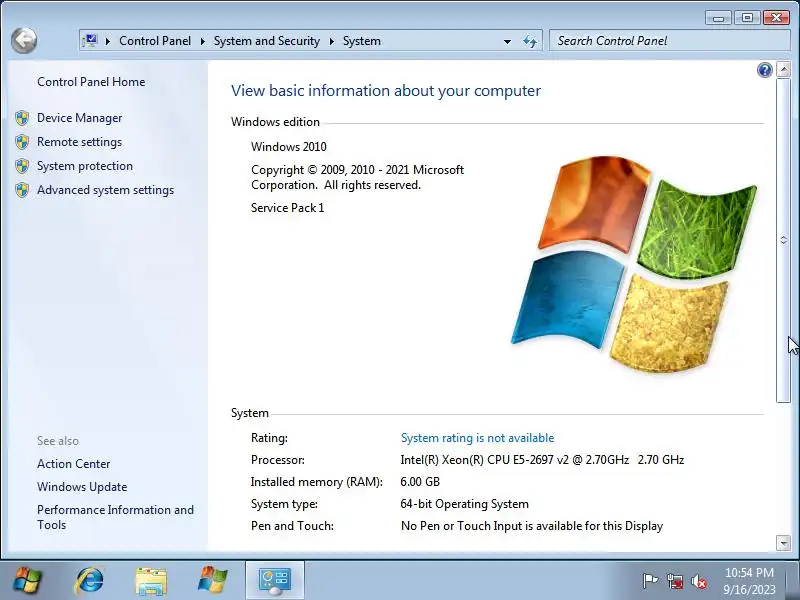Expand the address bar history dropdown arrow
This screenshot has width=800, height=600.
[x=507, y=41]
